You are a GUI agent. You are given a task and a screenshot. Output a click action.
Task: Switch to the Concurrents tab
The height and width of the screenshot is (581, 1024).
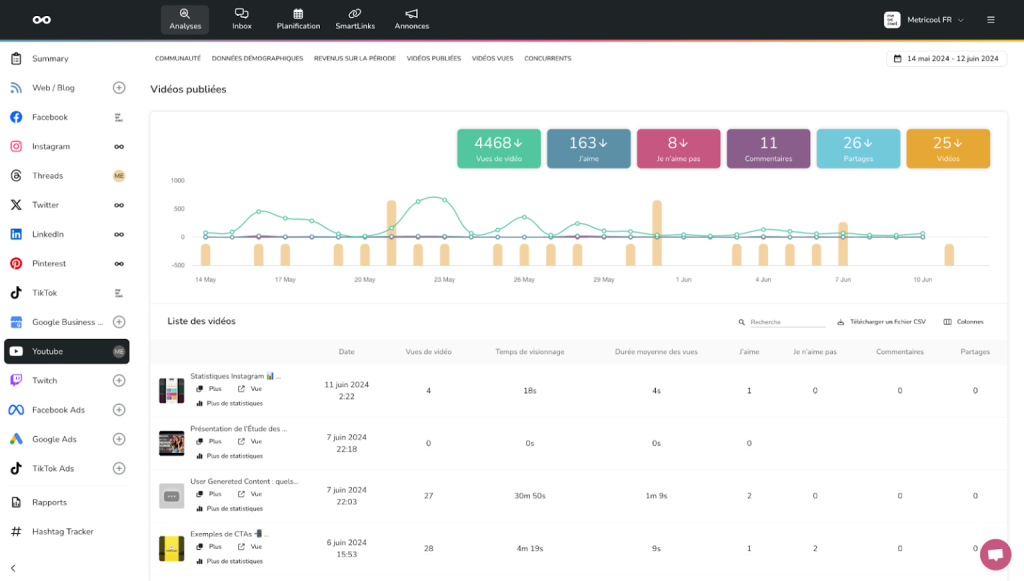point(547,59)
